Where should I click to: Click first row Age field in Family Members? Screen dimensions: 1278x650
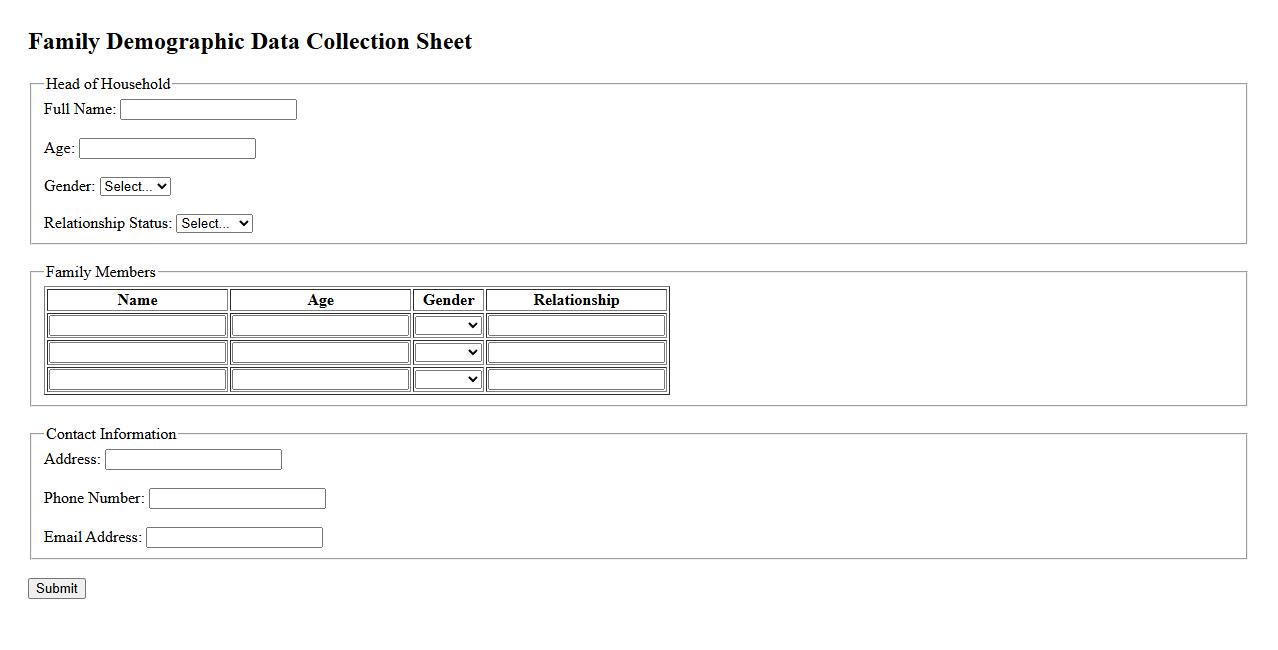point(320,326)
